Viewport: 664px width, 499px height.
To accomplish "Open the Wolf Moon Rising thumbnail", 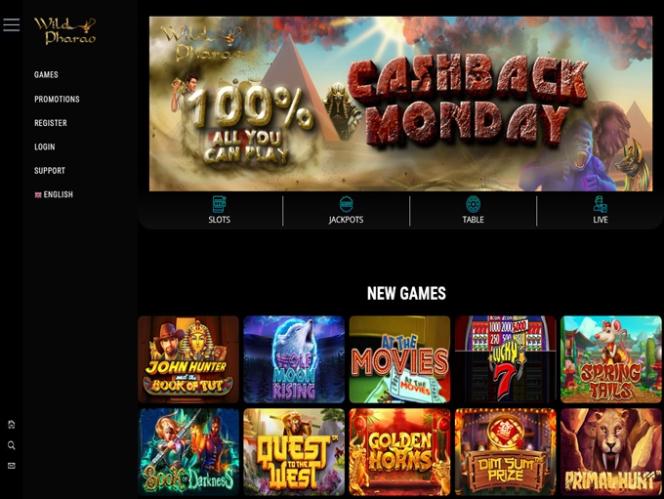I will pyautogui.click(x=294, y=359).
